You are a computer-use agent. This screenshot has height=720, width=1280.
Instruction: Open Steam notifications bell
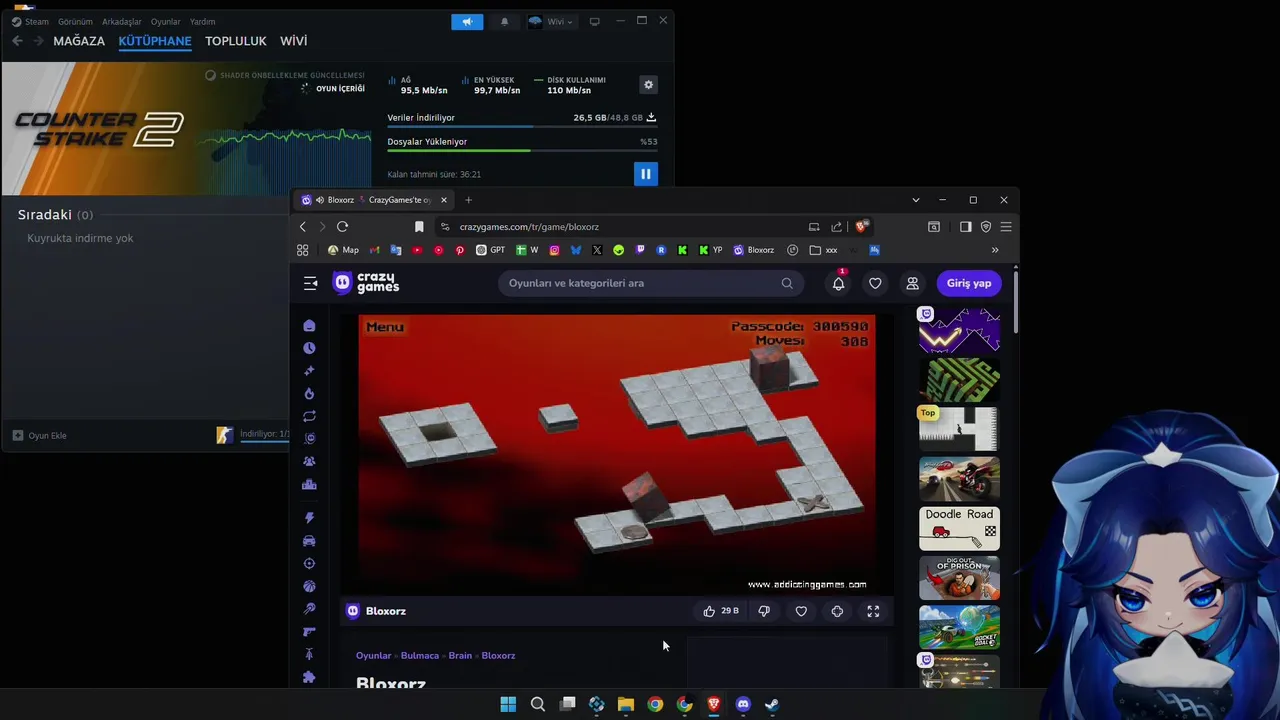[504, 21]
